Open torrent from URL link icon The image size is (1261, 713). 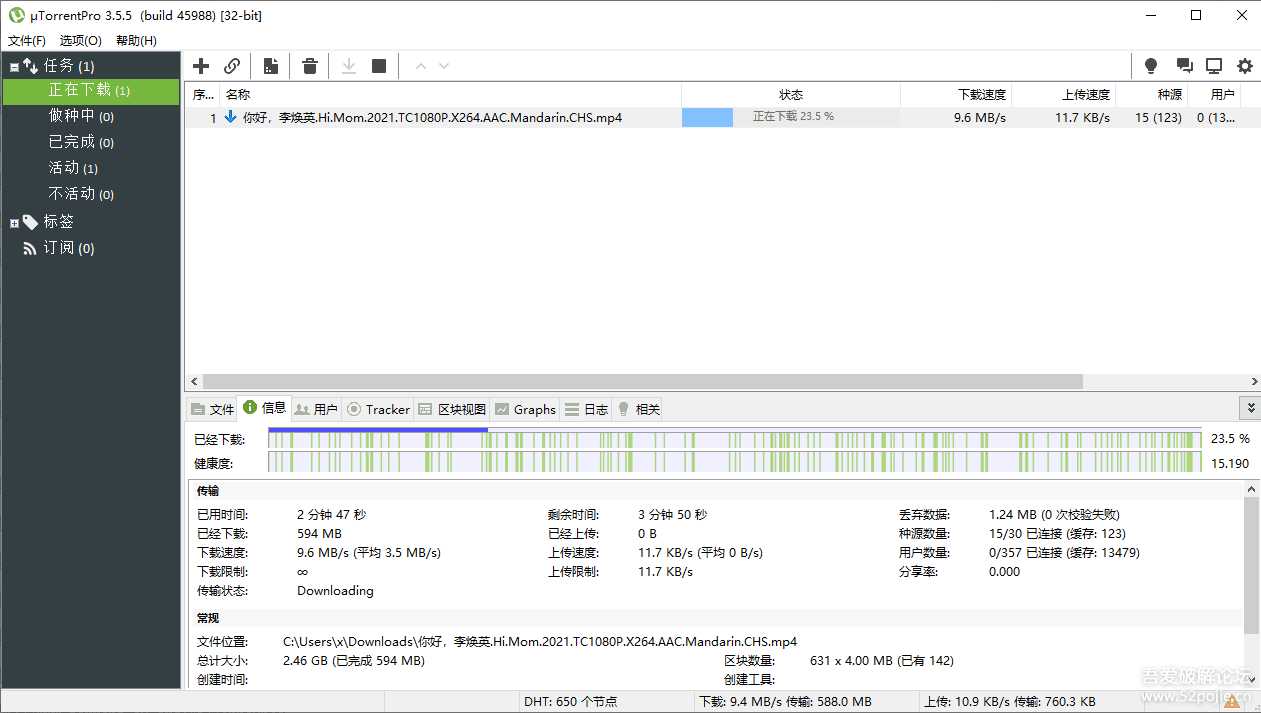click(x=232, y=66)
